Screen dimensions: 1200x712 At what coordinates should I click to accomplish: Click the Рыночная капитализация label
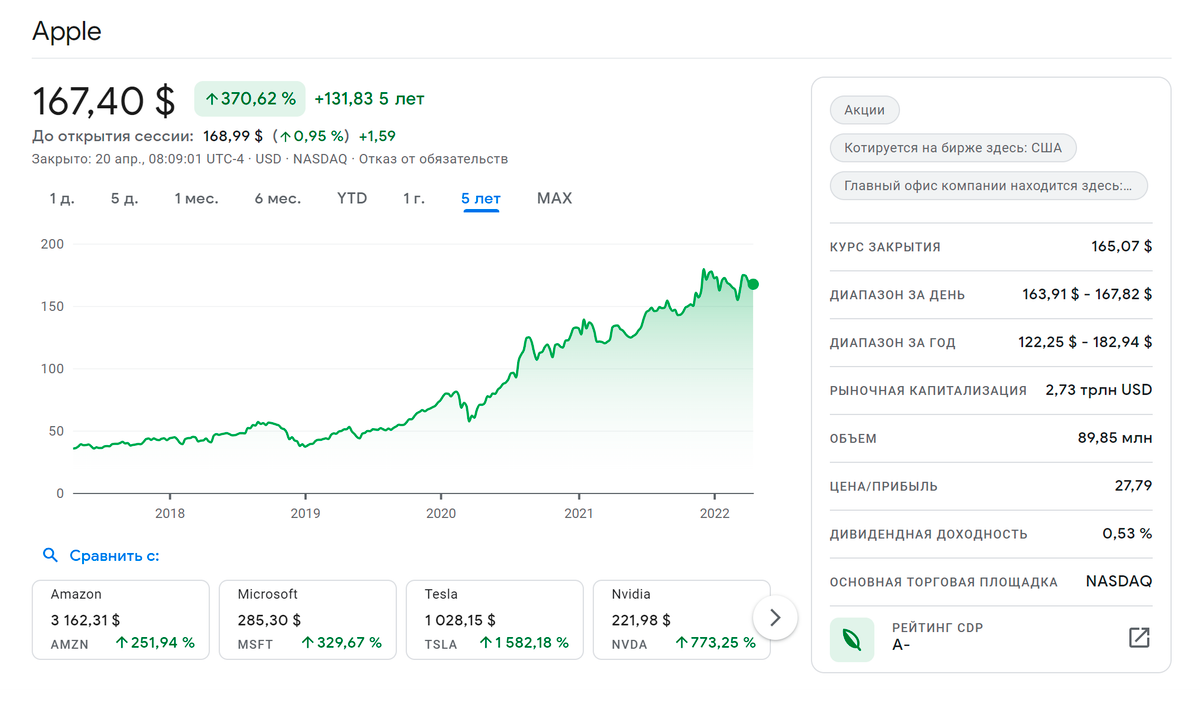[x=928, y=391]
